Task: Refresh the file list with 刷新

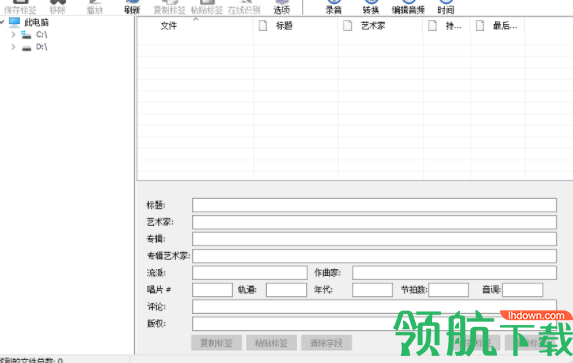Action: (x=132, y=7)
